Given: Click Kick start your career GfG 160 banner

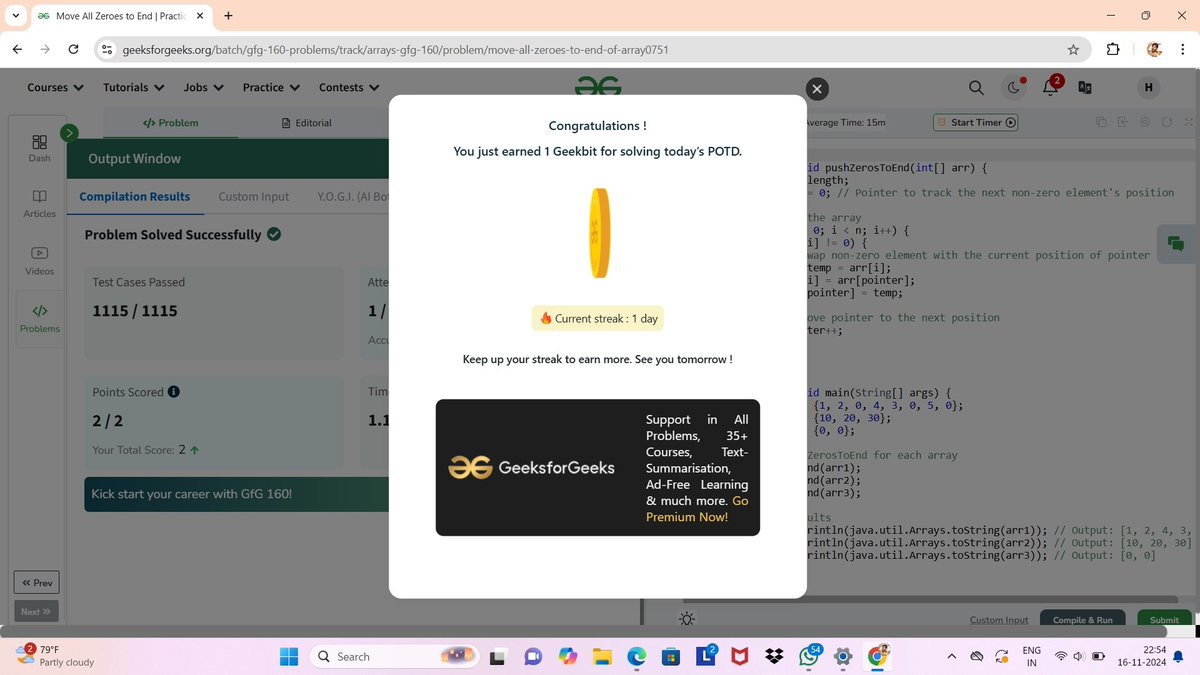Looking at the screenshot, I should [x=236, y=494].
